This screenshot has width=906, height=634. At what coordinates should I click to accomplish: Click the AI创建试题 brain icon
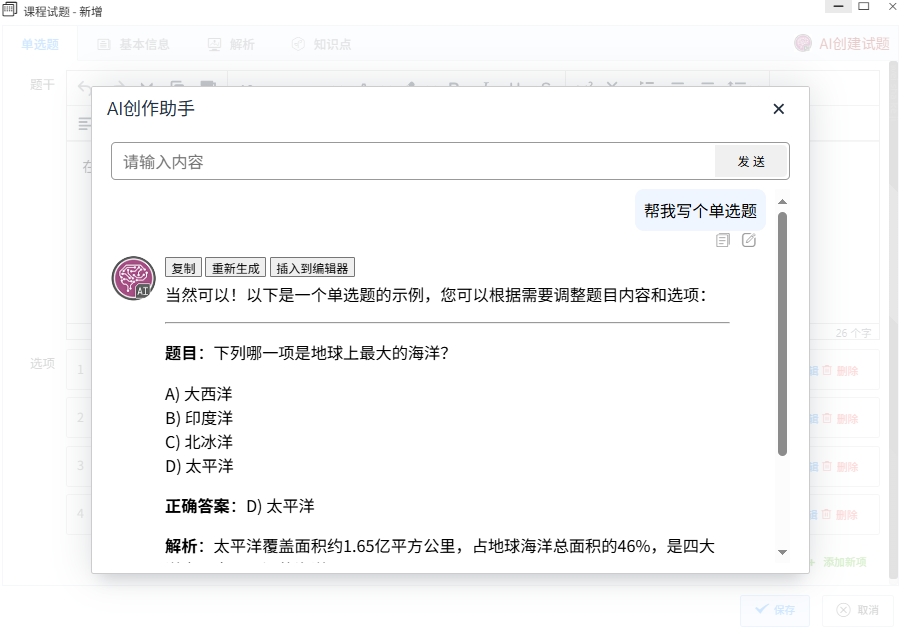coord(803,43)
